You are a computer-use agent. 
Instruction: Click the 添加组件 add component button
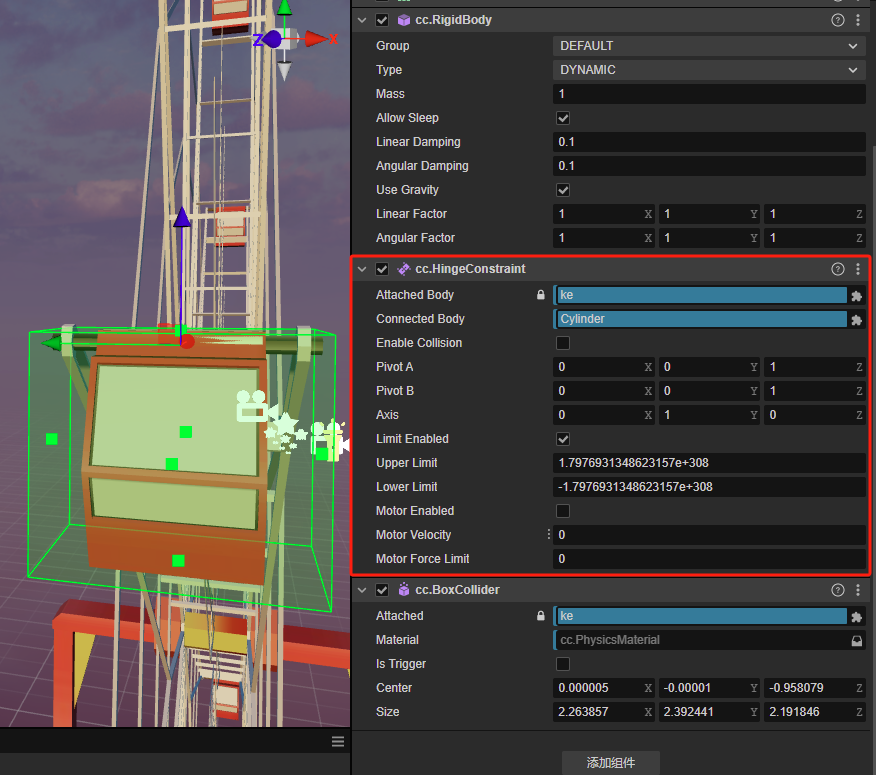coord(611,762)
